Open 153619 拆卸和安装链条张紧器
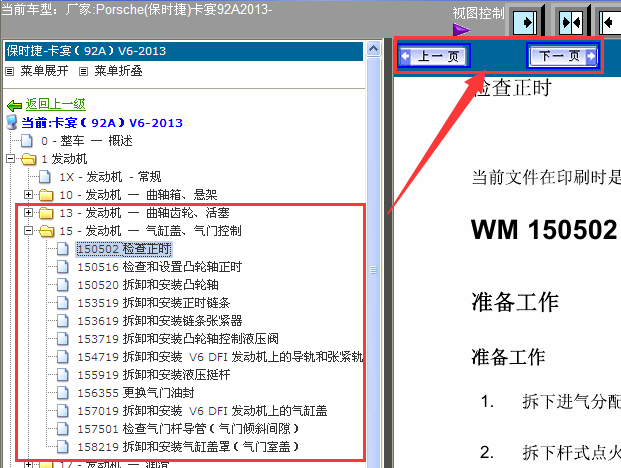621x468 pixels. click(x=160, y=321)
